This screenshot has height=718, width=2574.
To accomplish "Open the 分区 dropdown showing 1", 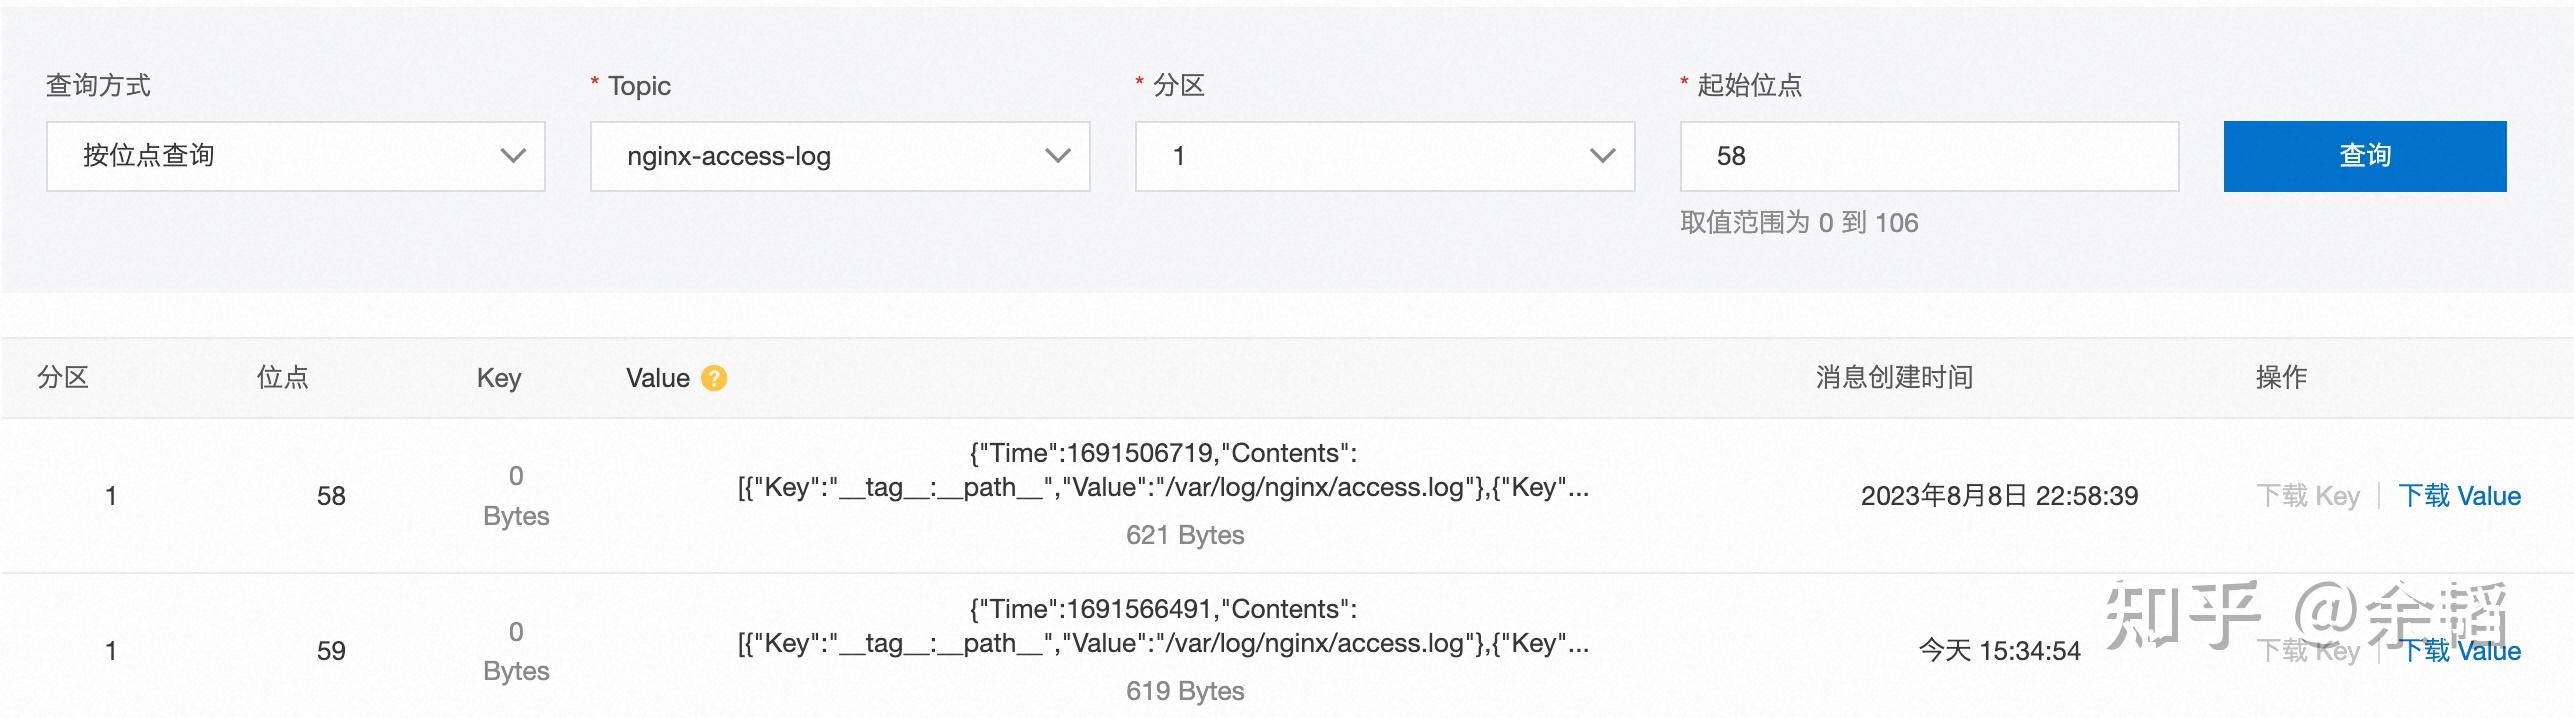I will coord(1385,156).
